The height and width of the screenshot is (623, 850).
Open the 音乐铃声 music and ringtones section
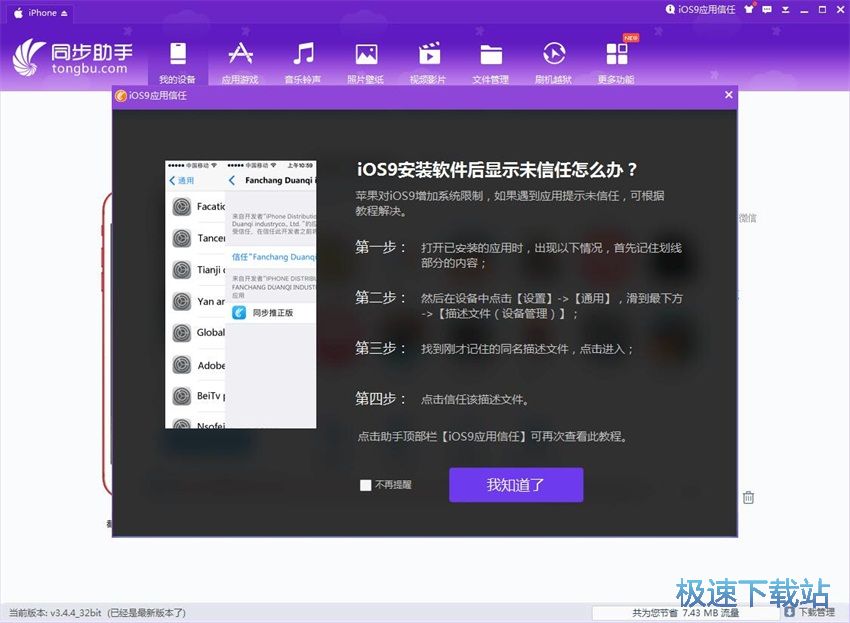tap(303, 62)
